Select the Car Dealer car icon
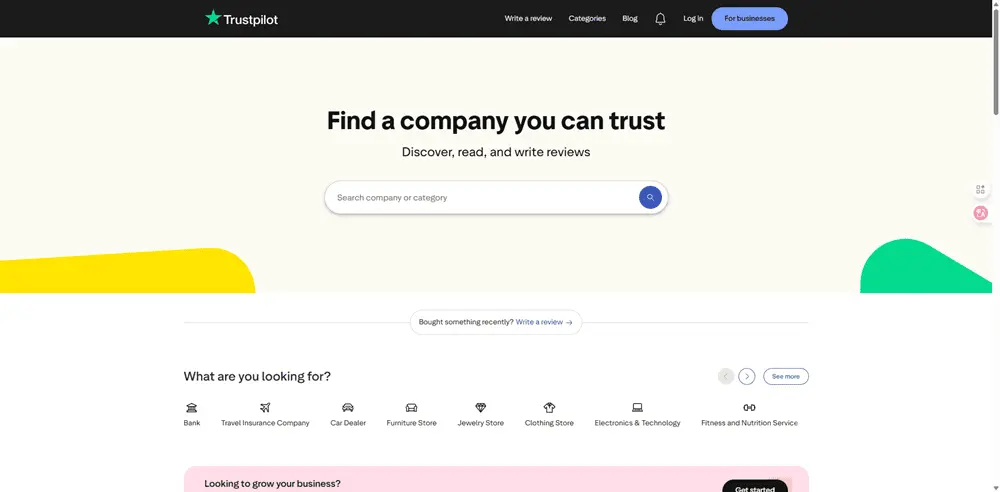 click(x=348, y=407)
